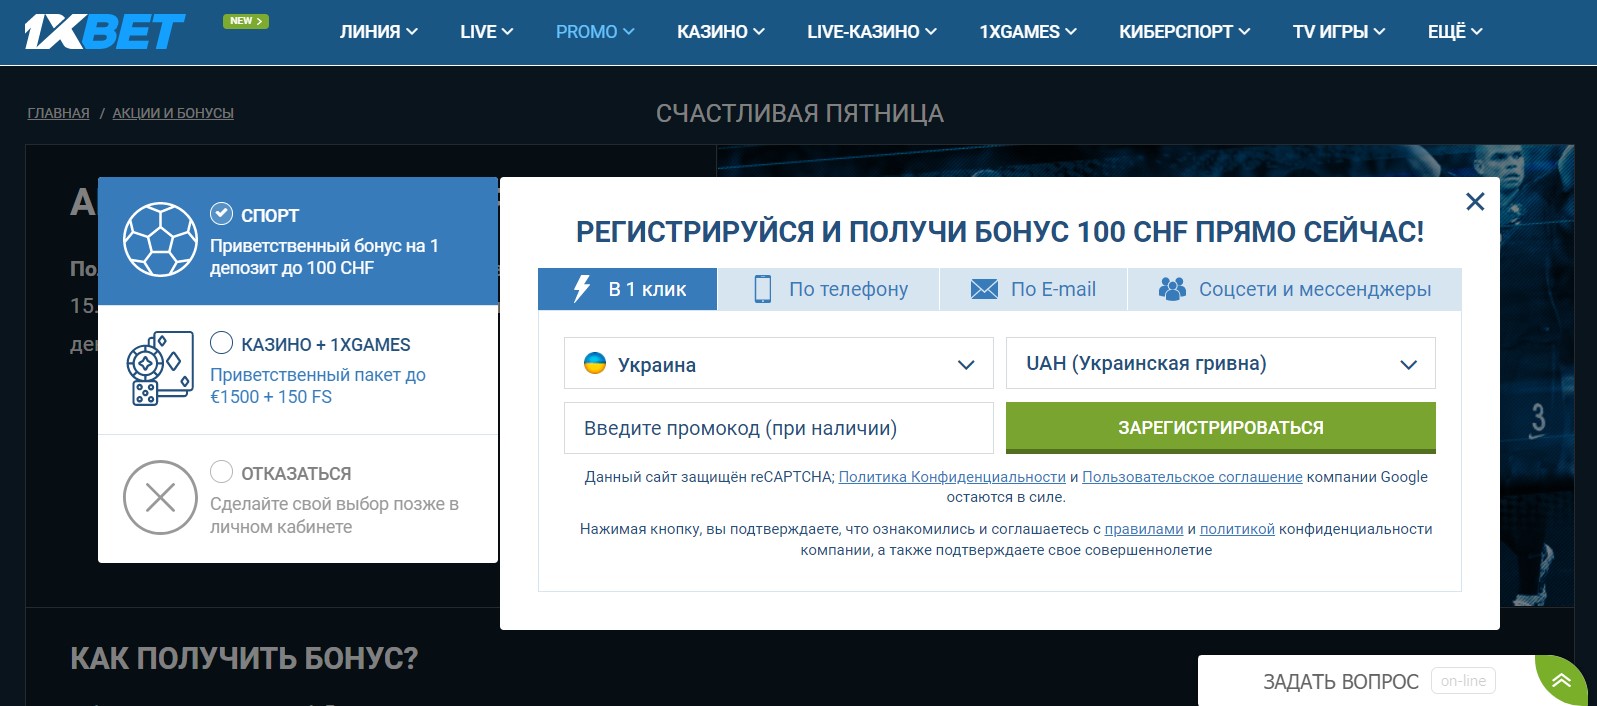Open the правилами link

click(x=1144, y=529)
